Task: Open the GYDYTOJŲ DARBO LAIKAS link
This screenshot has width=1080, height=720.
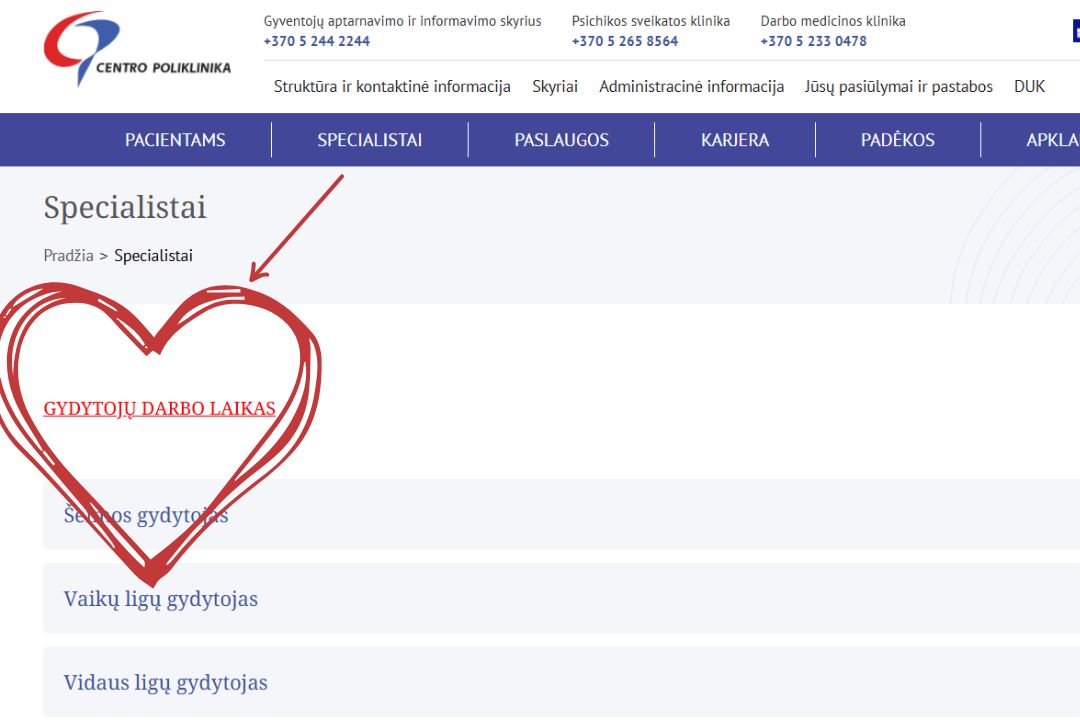Action: [x=159, y=409]
